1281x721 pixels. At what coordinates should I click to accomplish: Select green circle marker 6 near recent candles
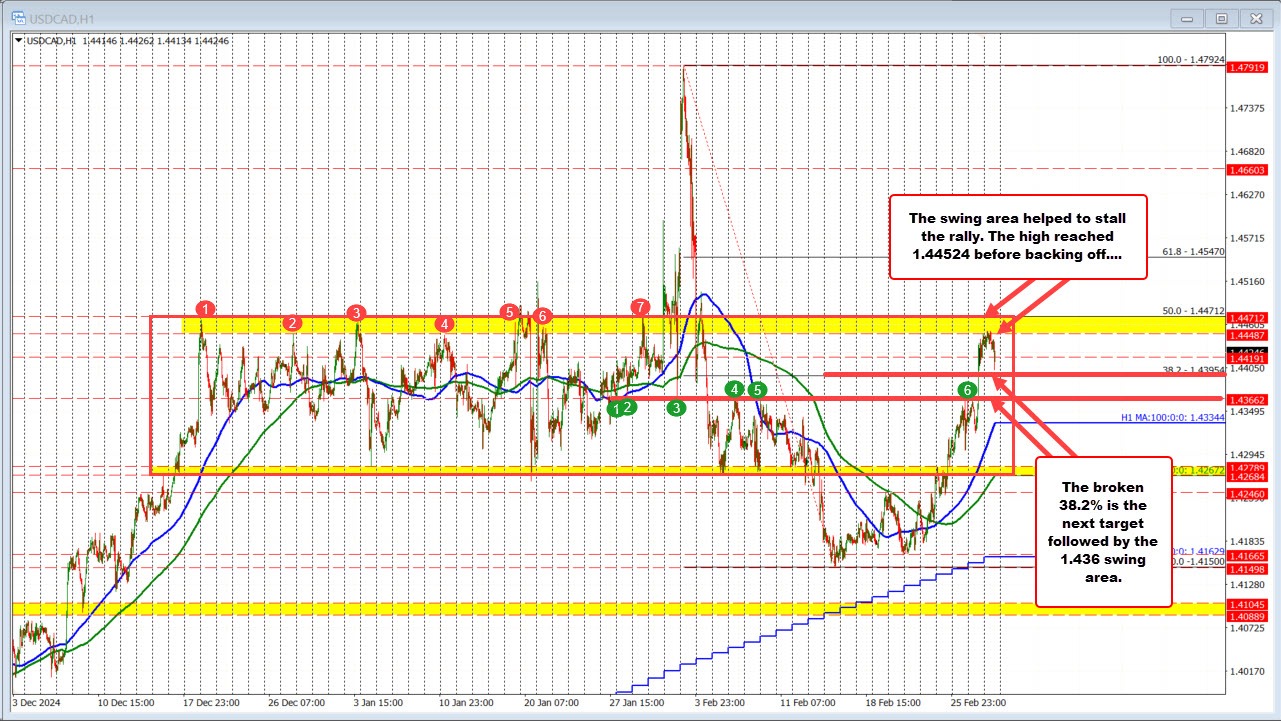point(966,390)
